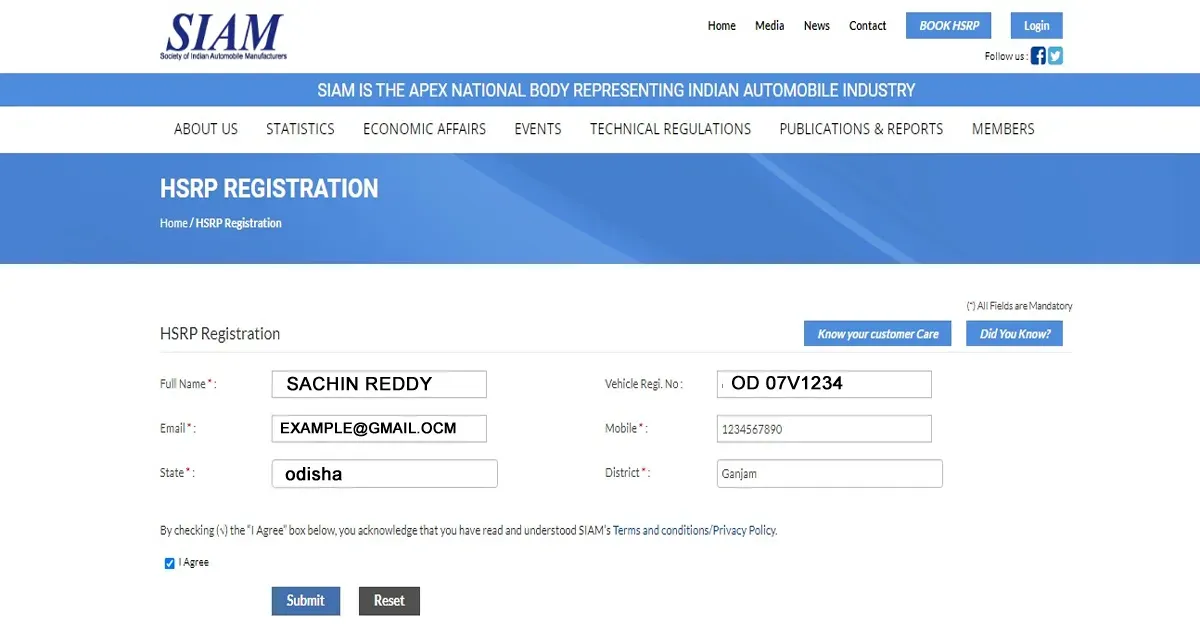This screenshot has height=630, width=1200.
Task: Click the SIAM logo
Action: point(224,37)
